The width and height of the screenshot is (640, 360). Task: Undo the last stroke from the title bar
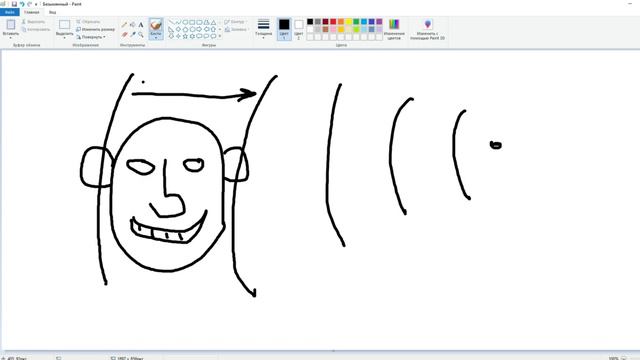22,4
